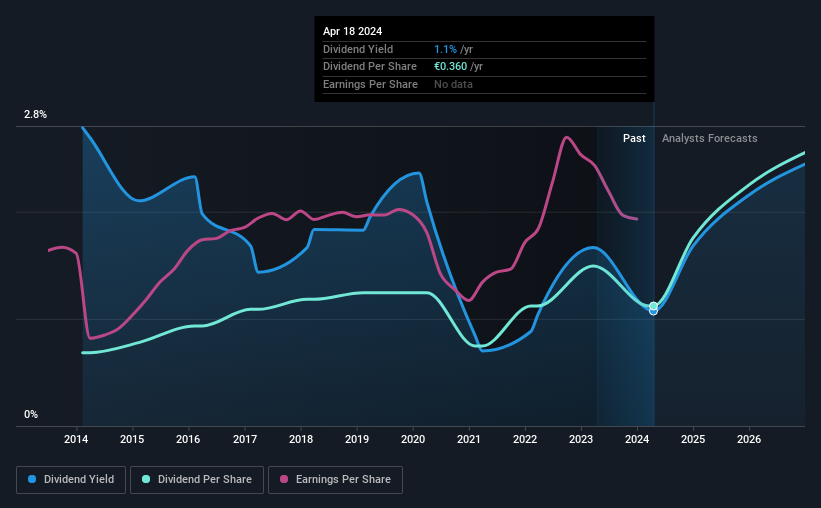
Task: Click the 1.1% dividend yield value
Action: point(445,49)
